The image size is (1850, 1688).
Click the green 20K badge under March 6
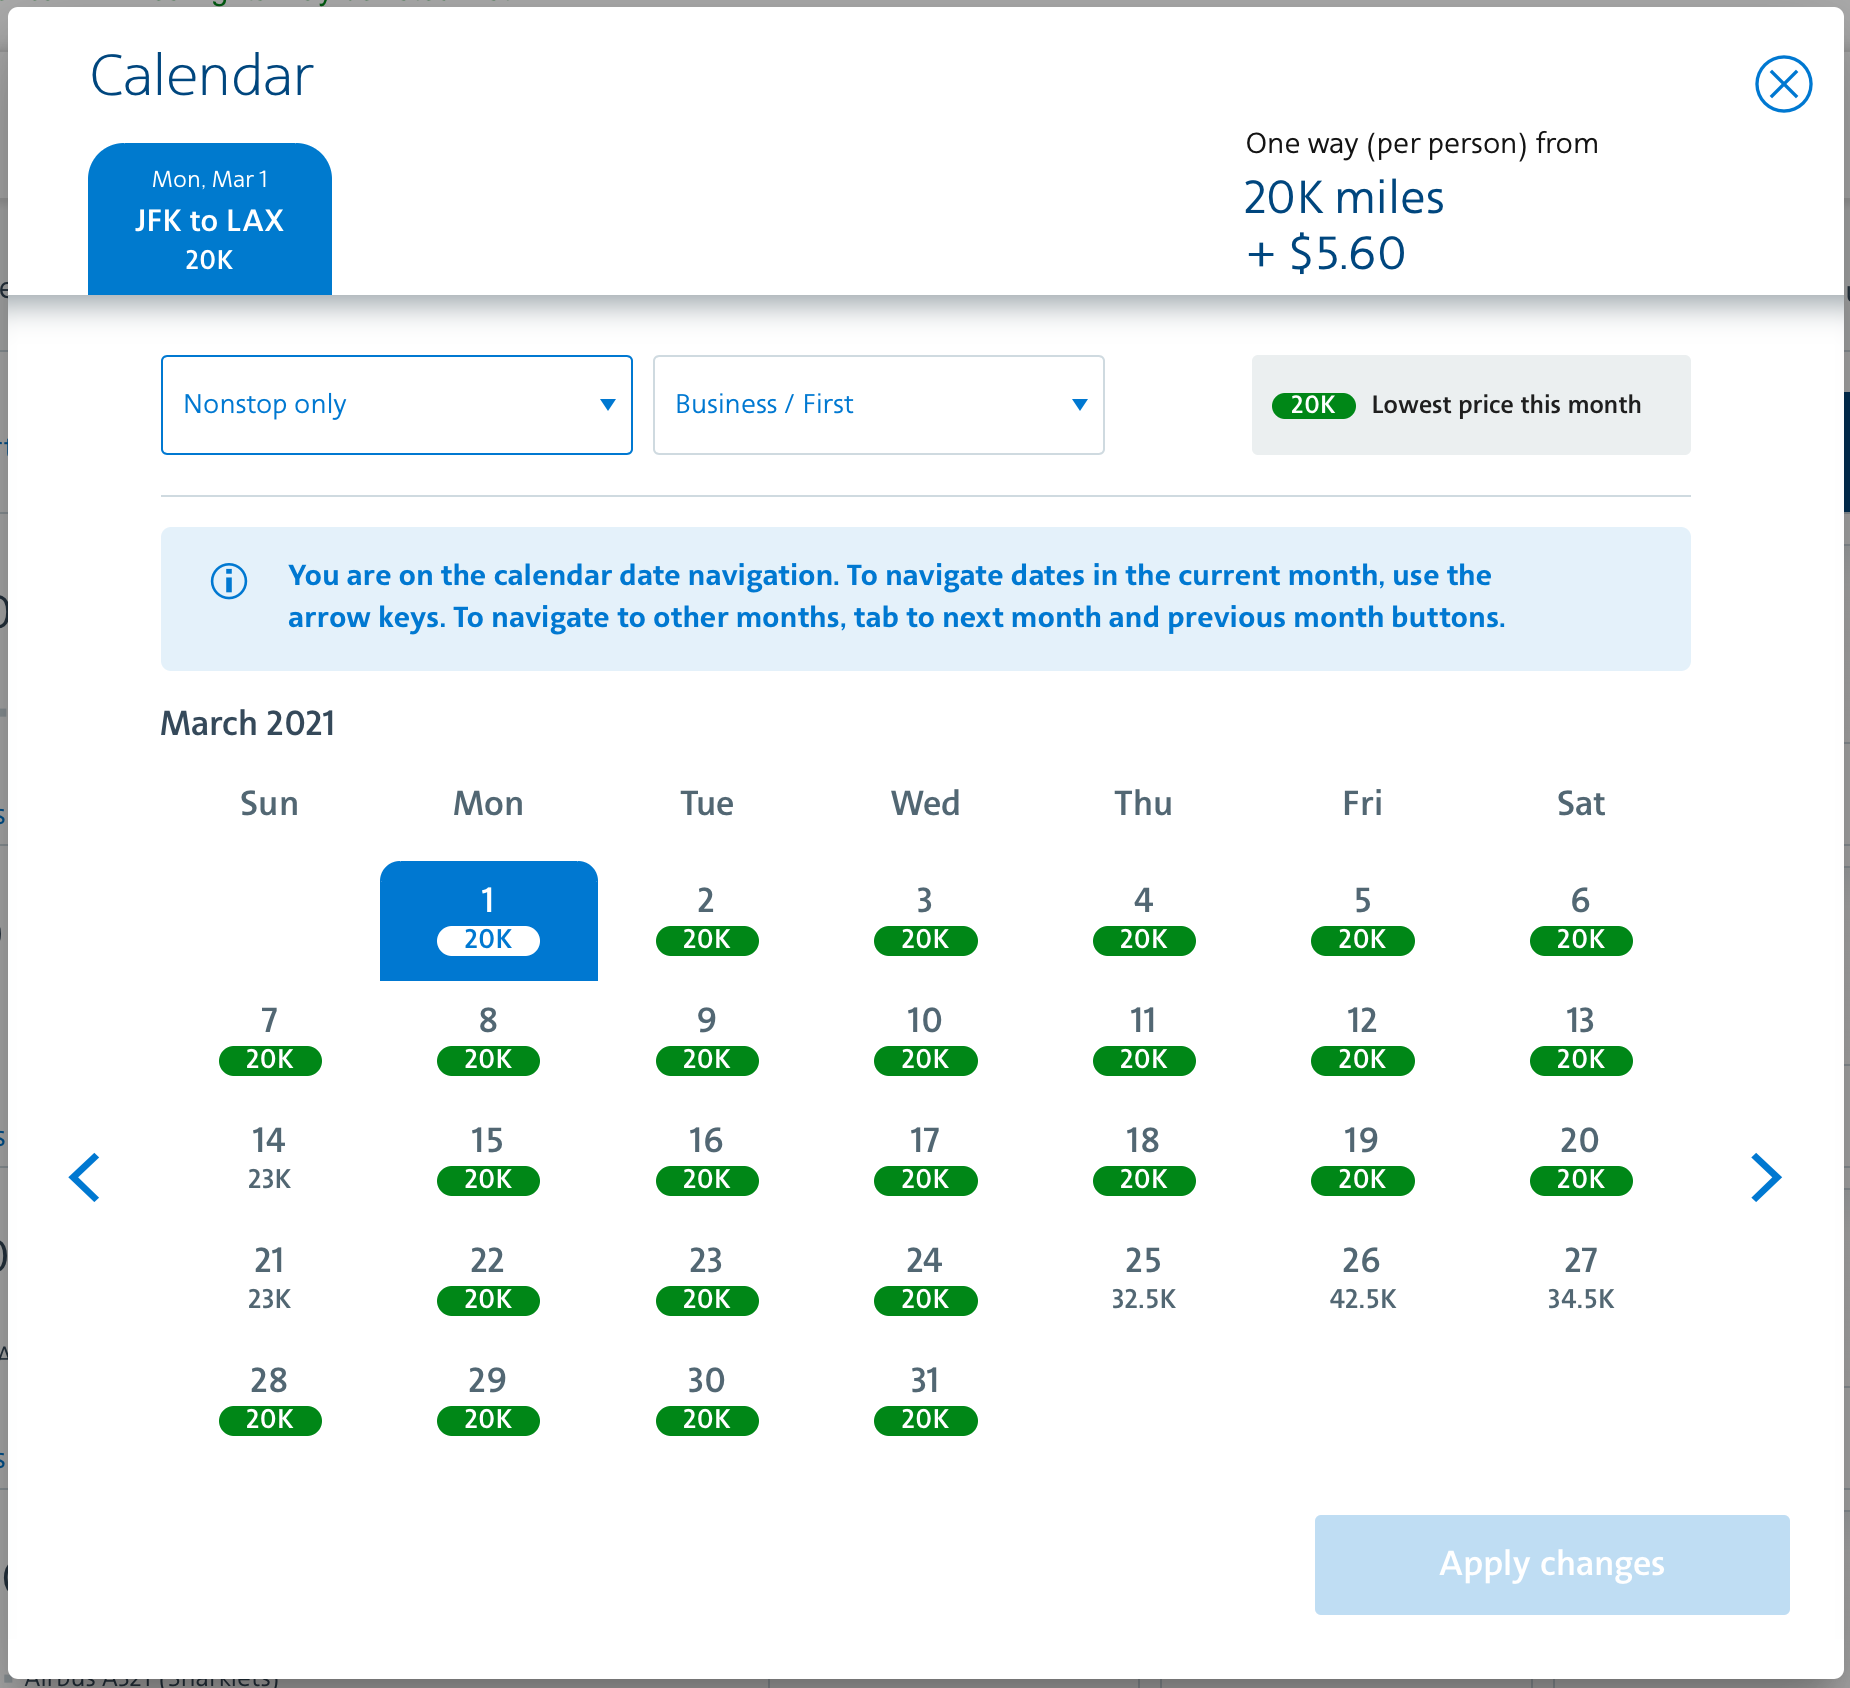[1580, 940]
